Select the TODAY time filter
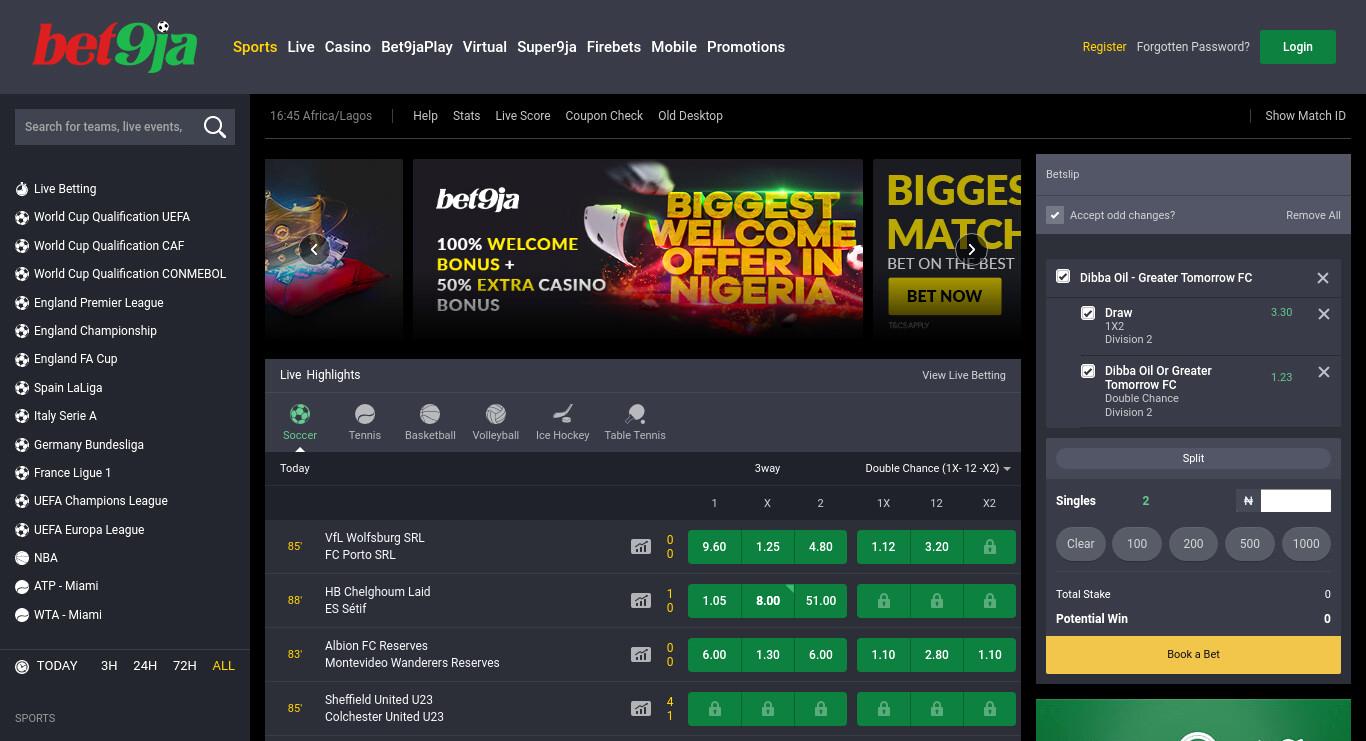This screenshot has width=1366, height=741. 57,666
